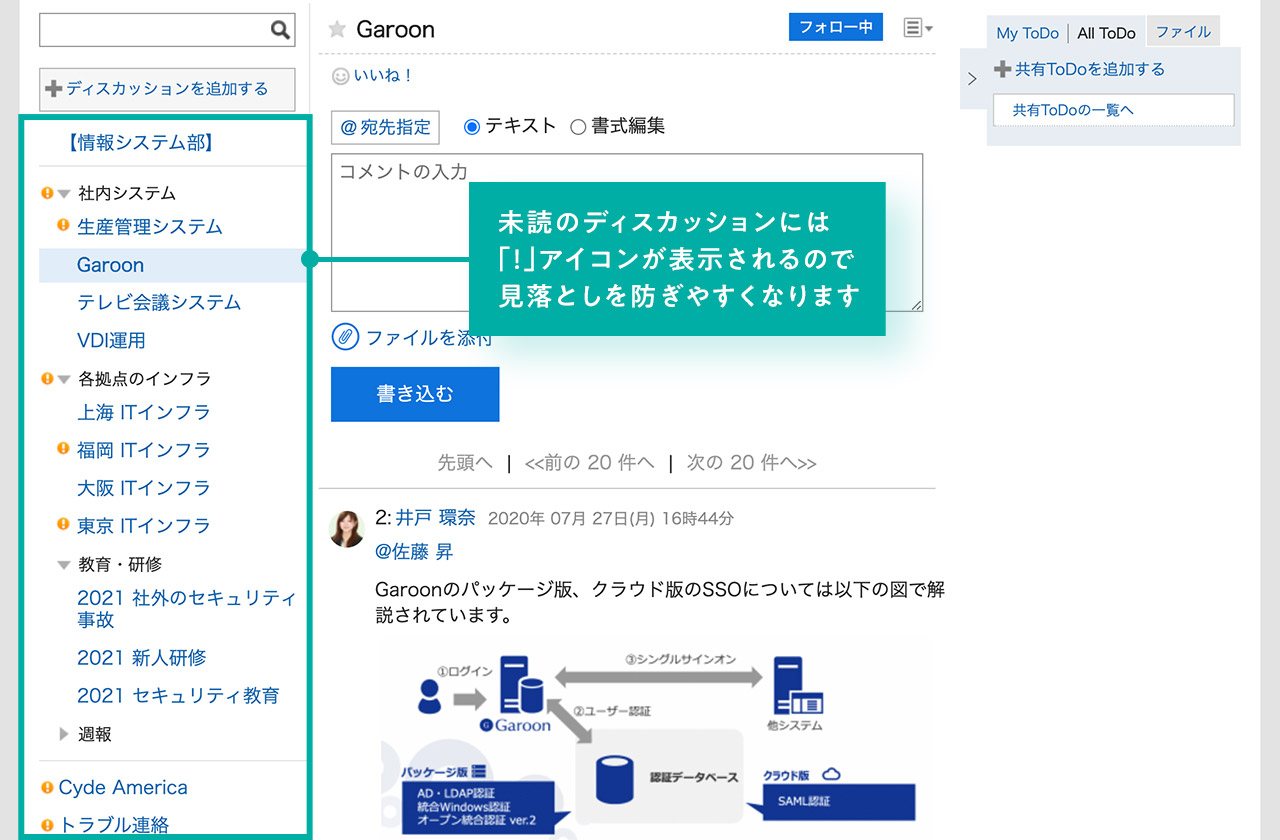Star the Garoon discussion title
1280x840 pixels.
337,29
